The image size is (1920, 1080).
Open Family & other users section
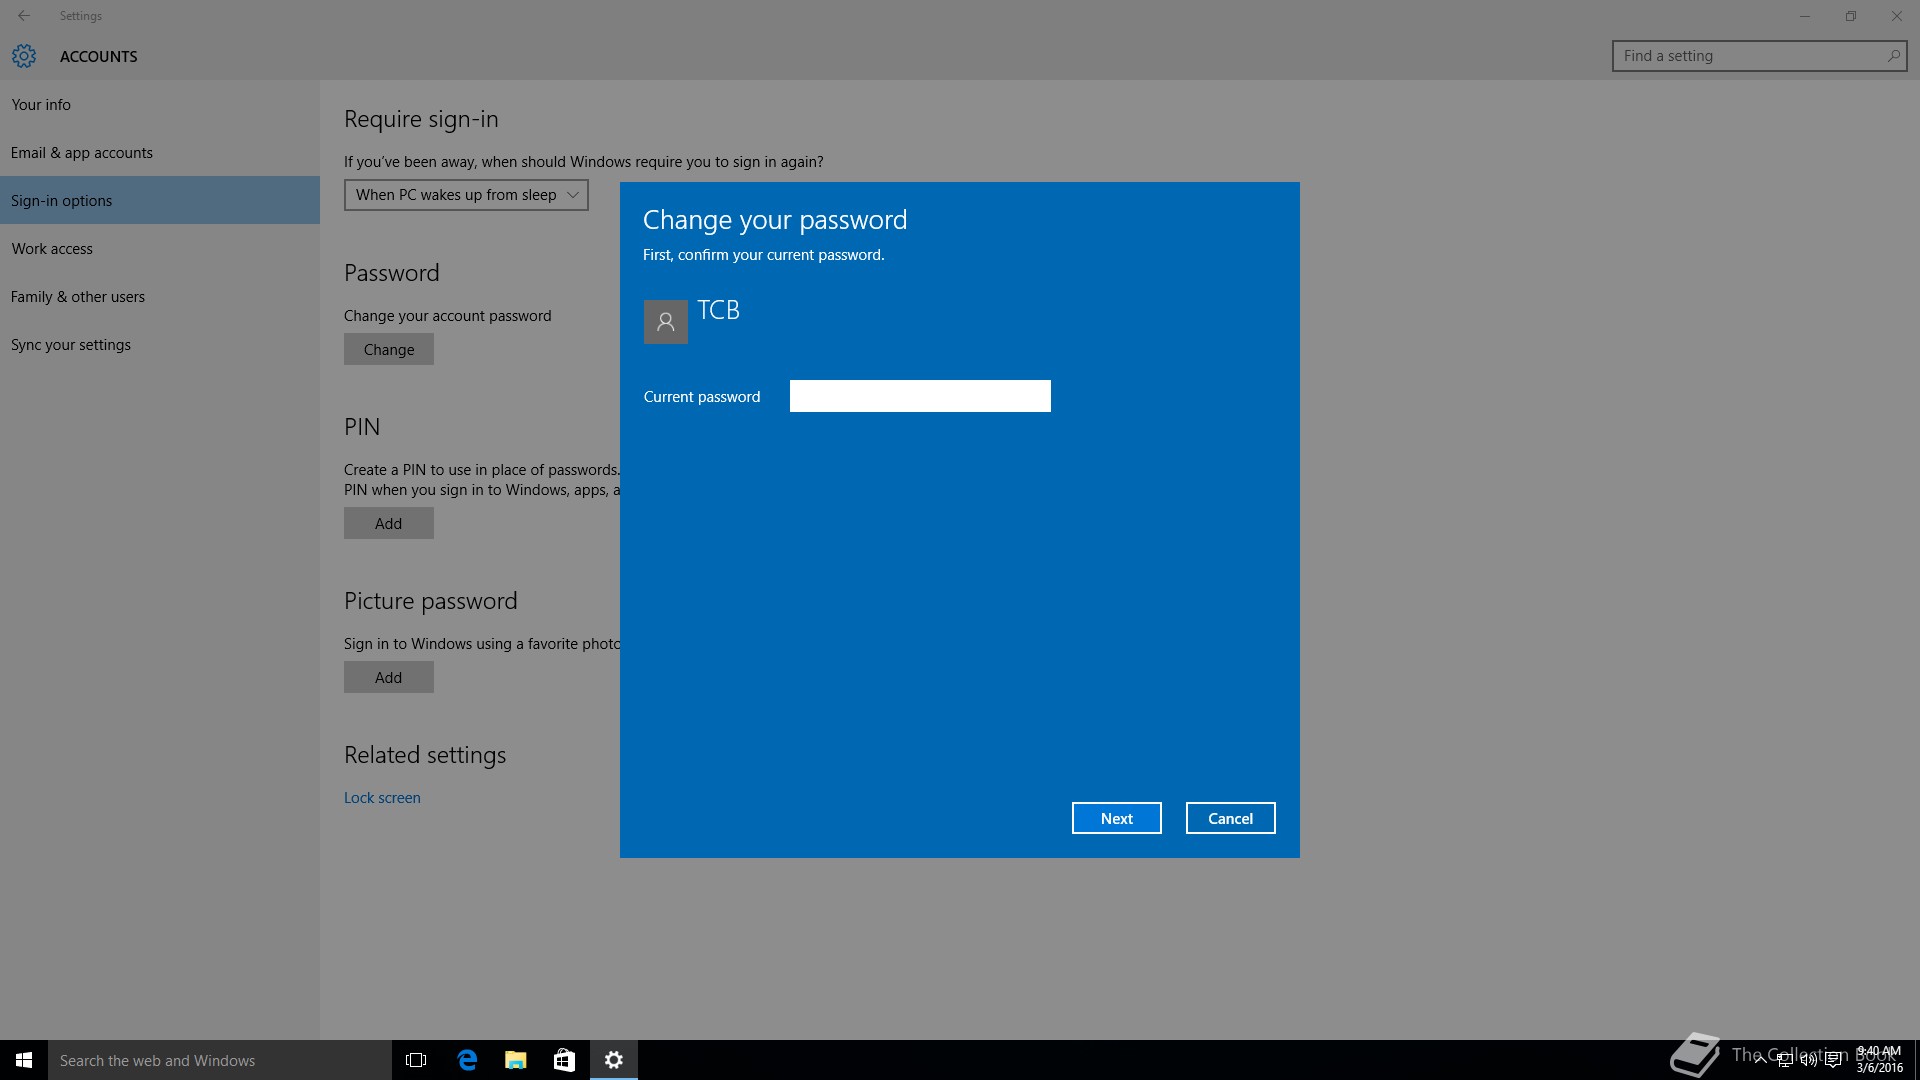tap(160, 296)
